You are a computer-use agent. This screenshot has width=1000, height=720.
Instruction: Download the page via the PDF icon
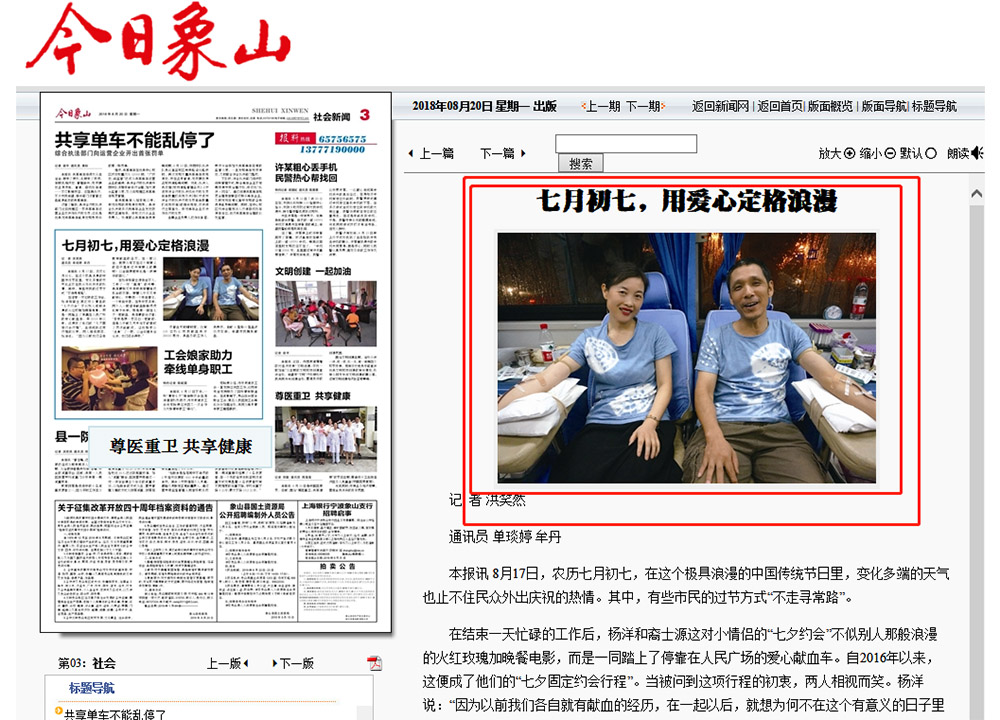(374, 663)
